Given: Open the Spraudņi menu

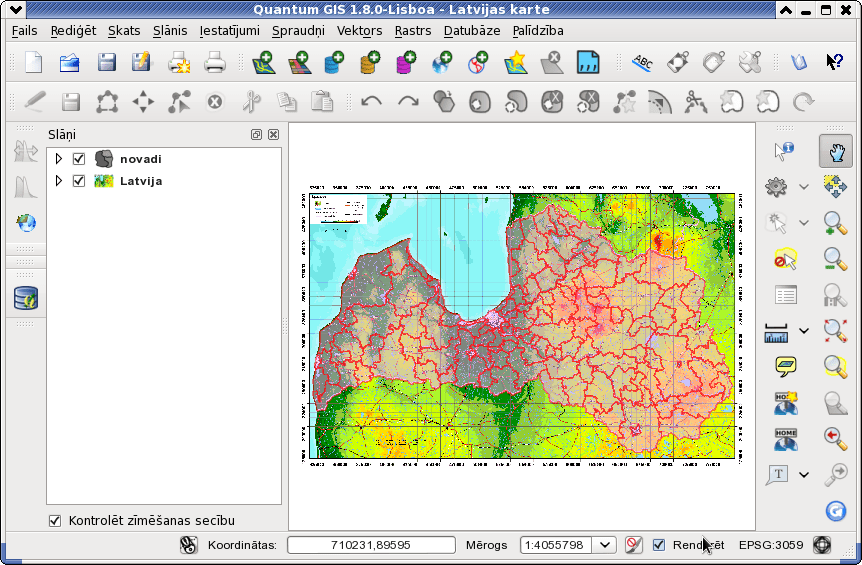Looking at the screenshot, I should pos(299,31).
